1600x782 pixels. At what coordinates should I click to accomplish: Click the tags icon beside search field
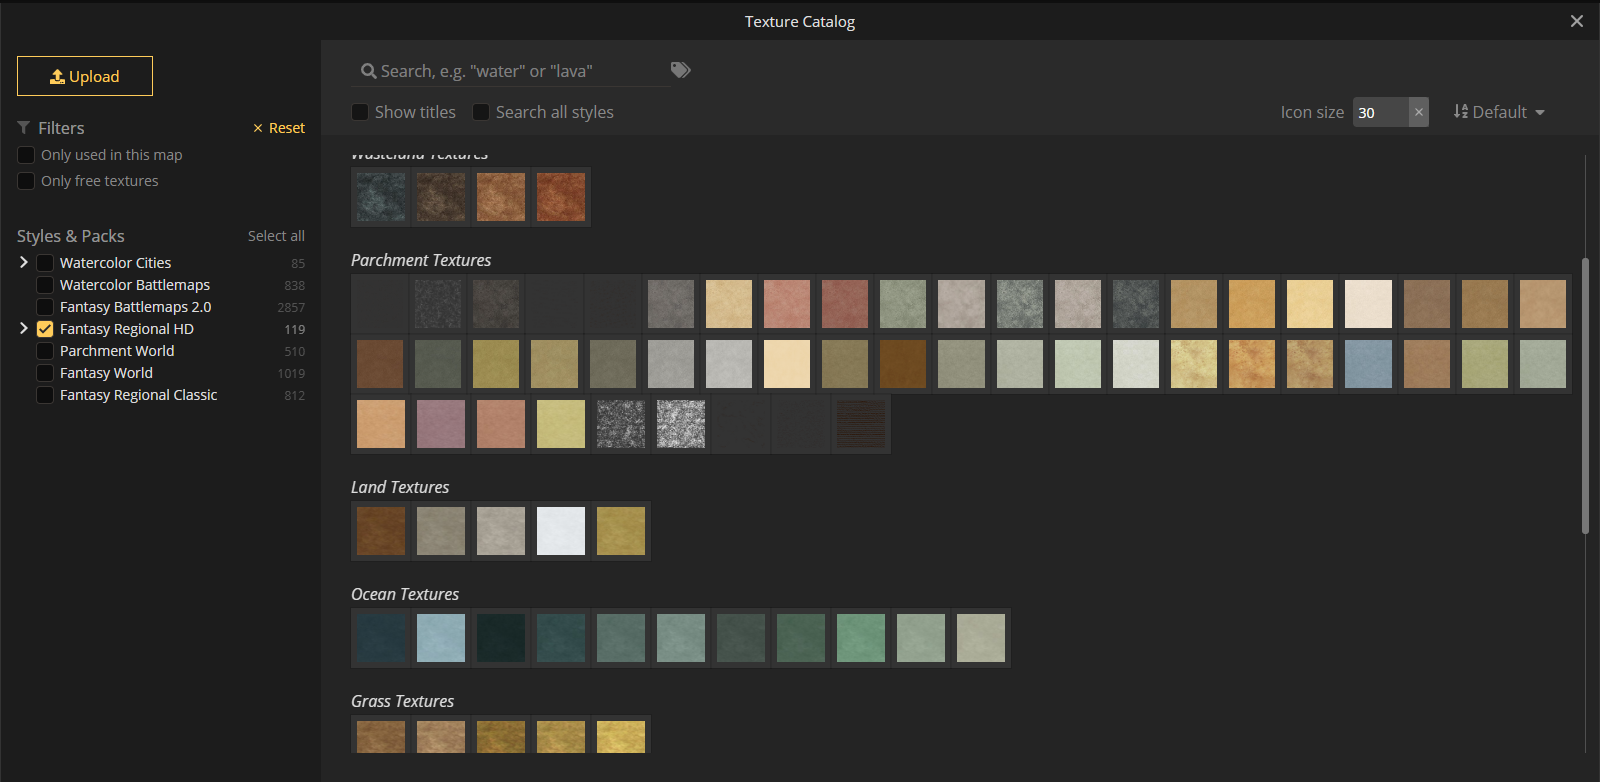tap(680, 70)
